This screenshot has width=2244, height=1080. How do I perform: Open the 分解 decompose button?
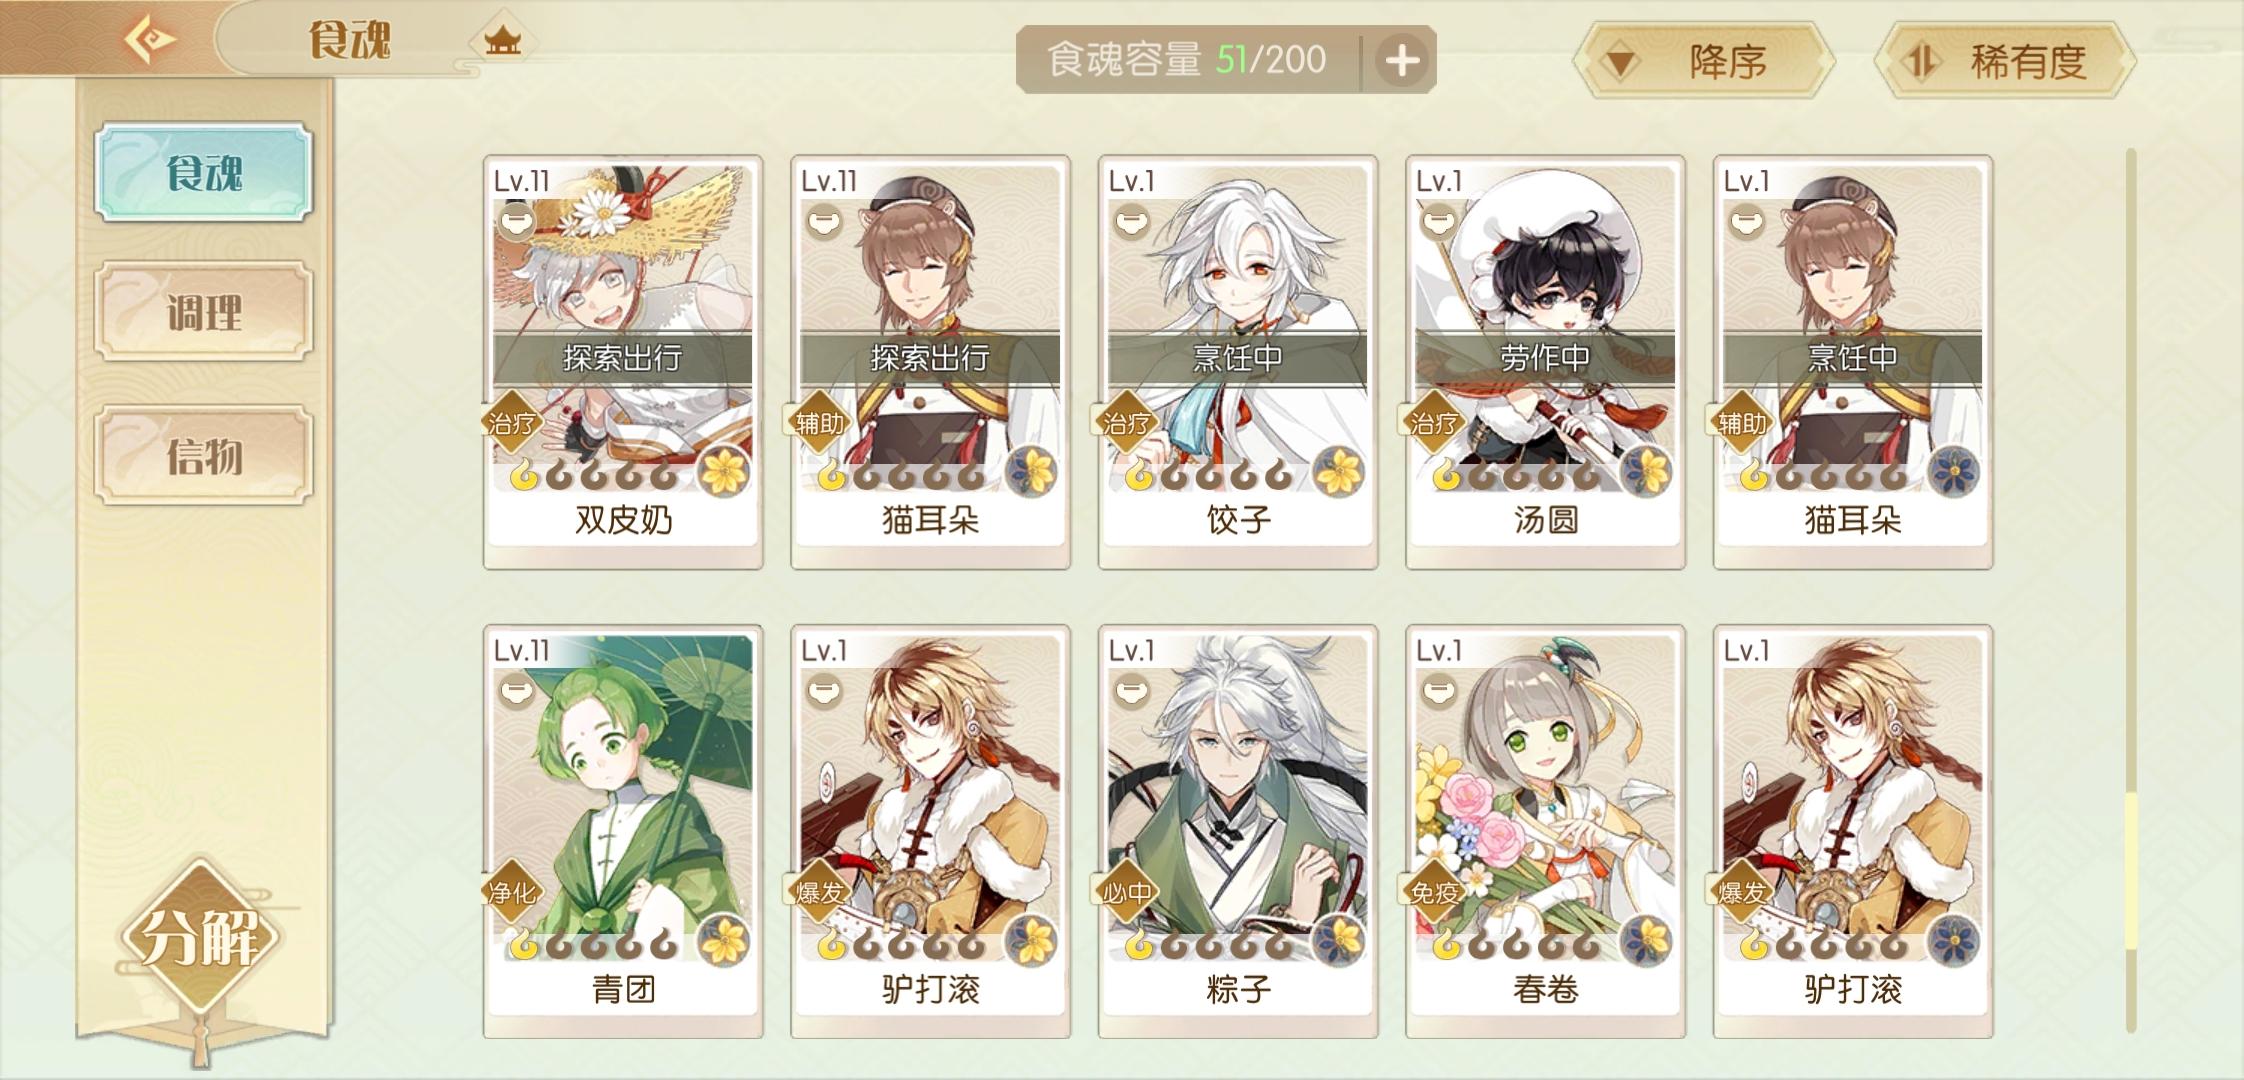click(x=201, y=938)
